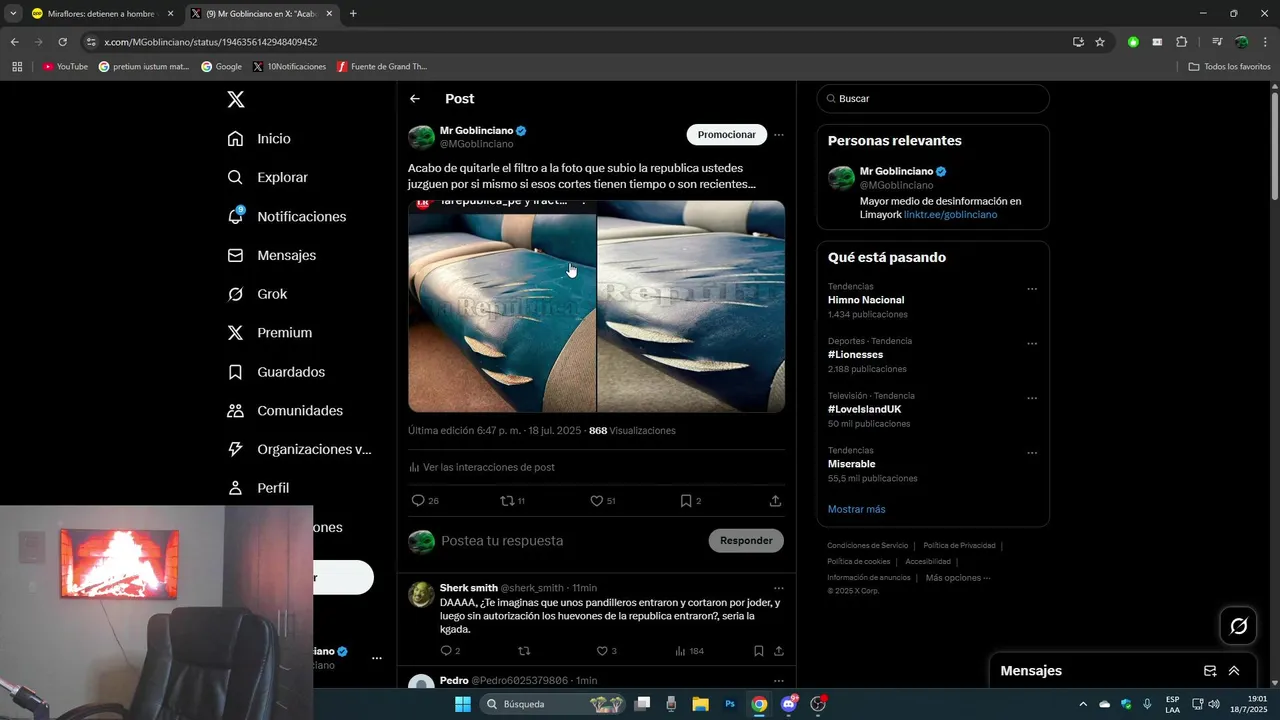Switch to Miraflores news tab
Screen dimensions: 1280x720
pyautogui.click(x=103, y=14)
